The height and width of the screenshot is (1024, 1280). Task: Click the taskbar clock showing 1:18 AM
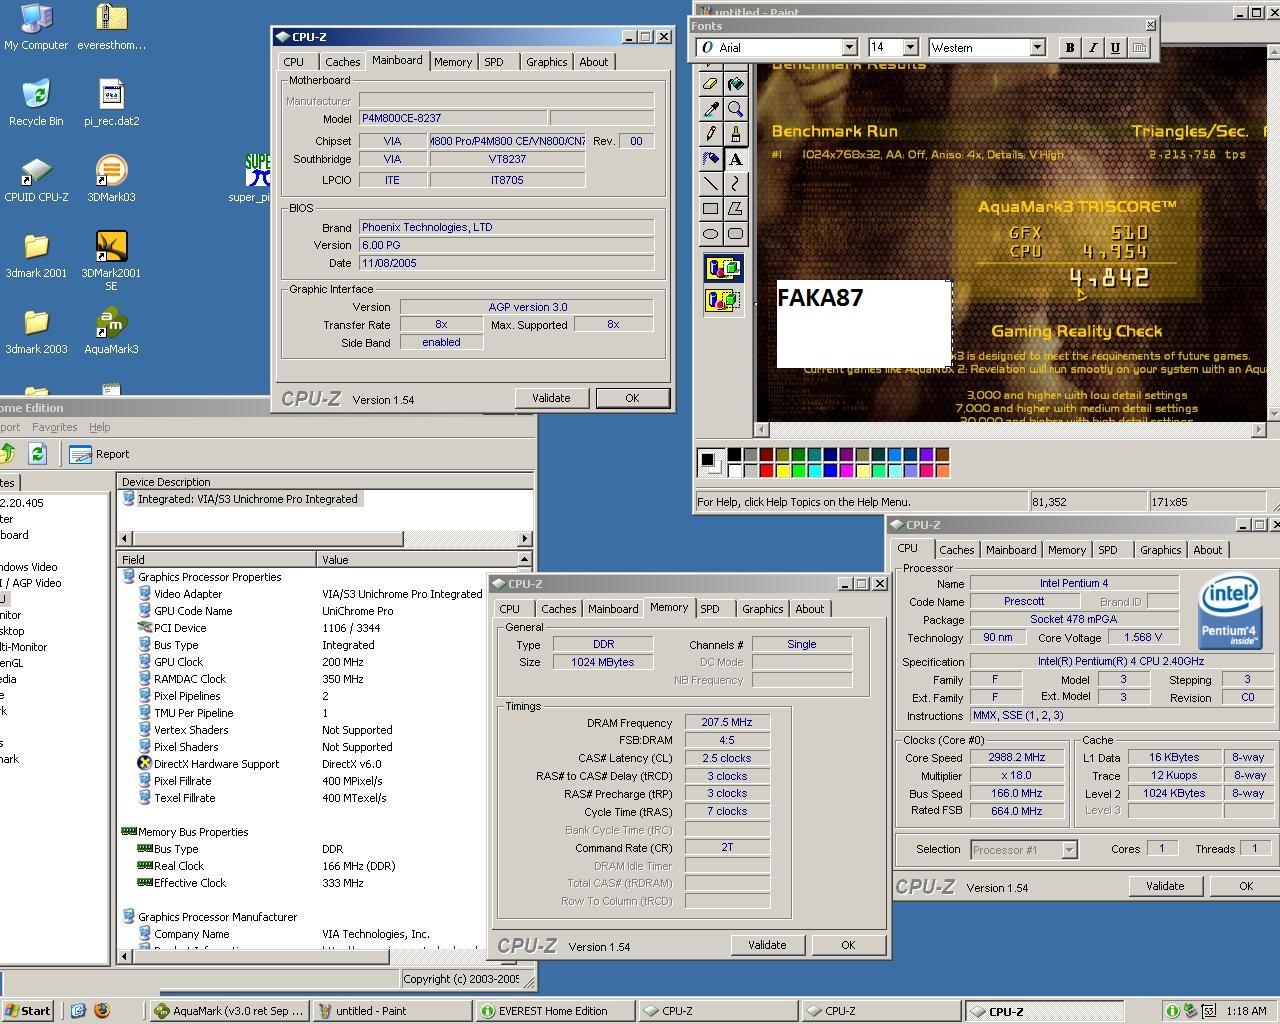(1246, 1011)
